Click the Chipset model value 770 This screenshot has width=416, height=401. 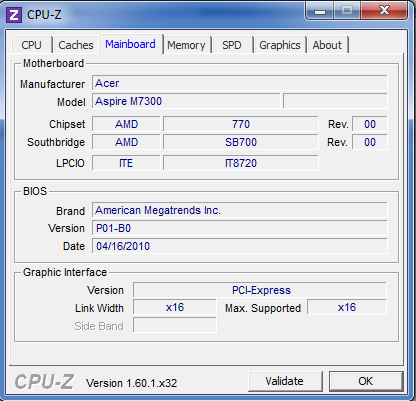pyautogui.click(x=241, y=124)
